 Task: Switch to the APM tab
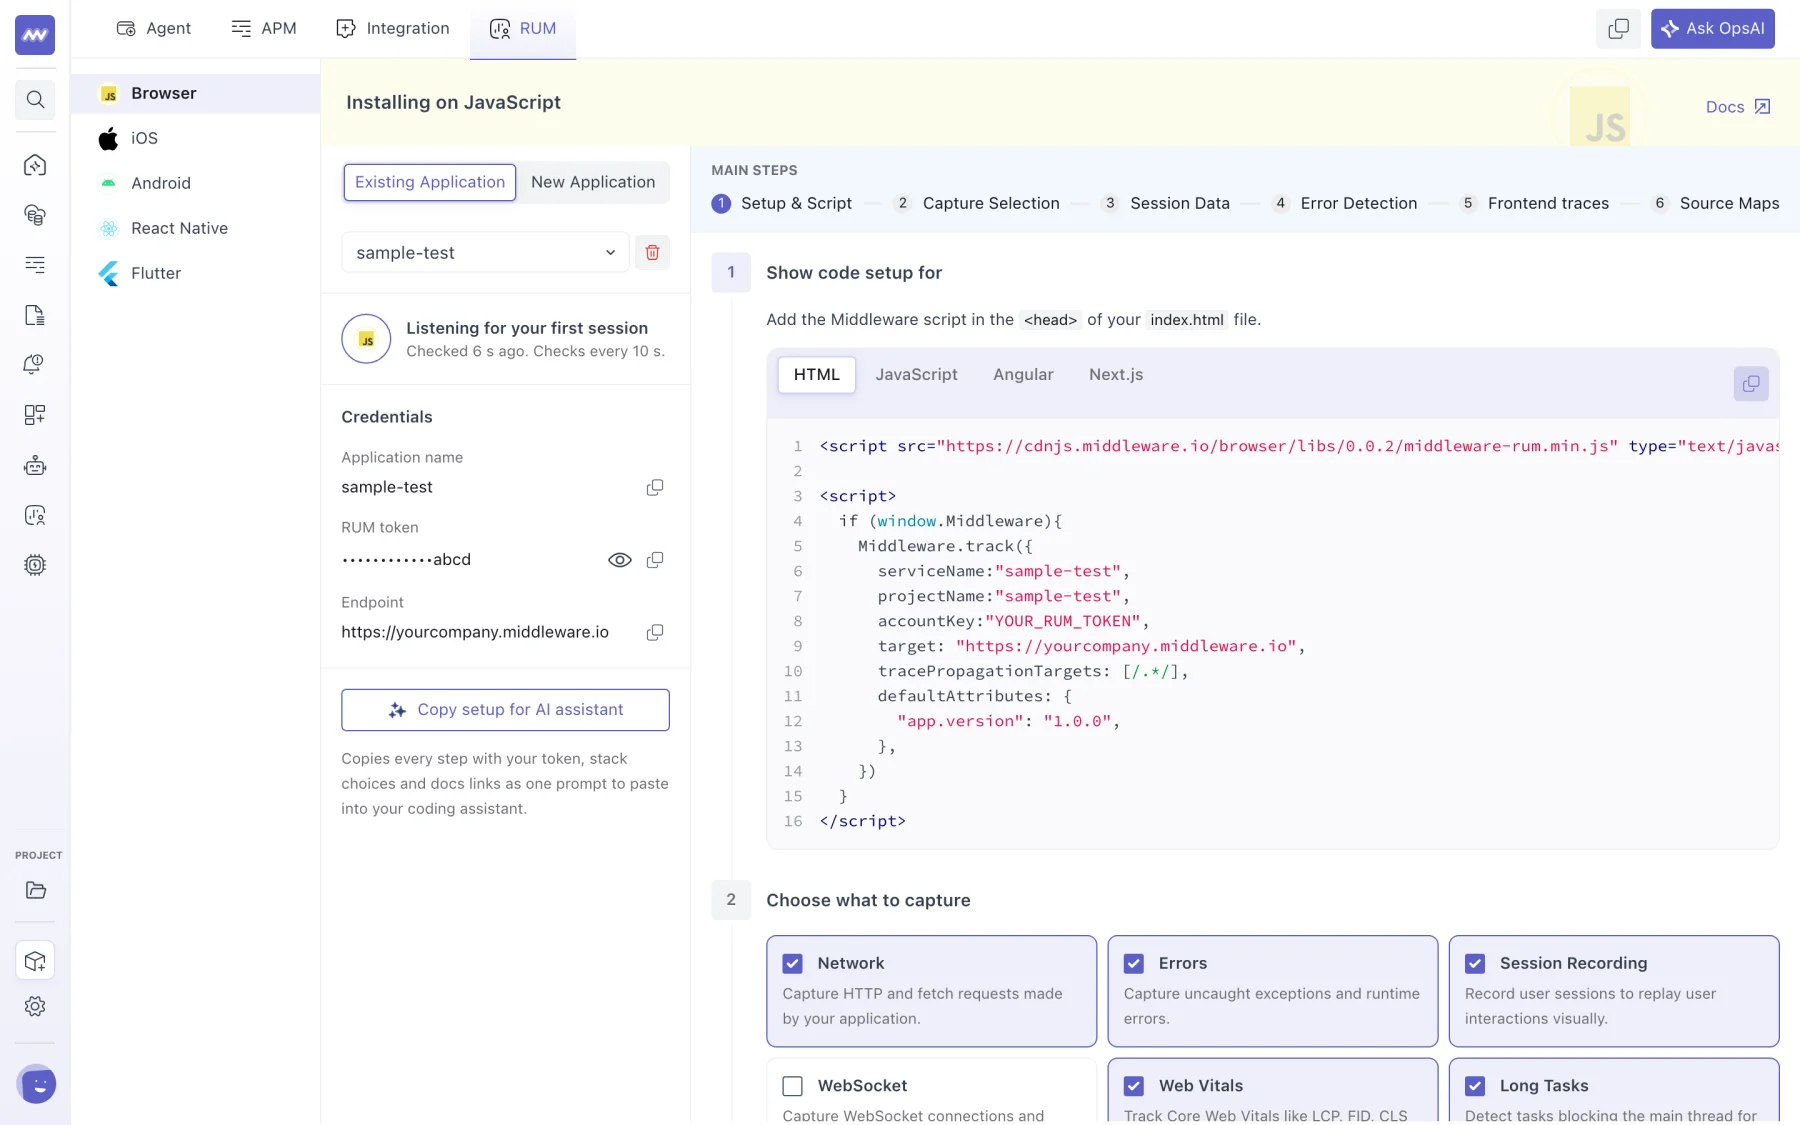point(264,28)
